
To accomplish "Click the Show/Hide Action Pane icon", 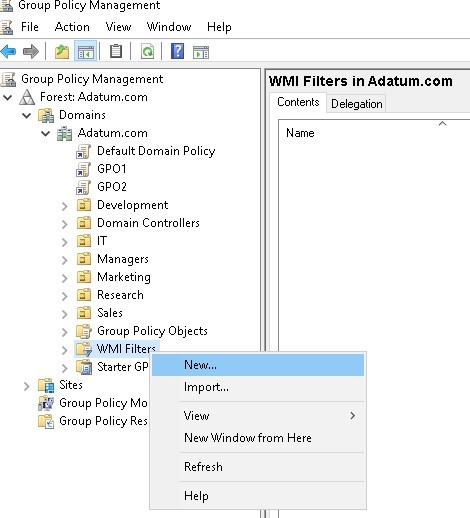I will (201, 53).
